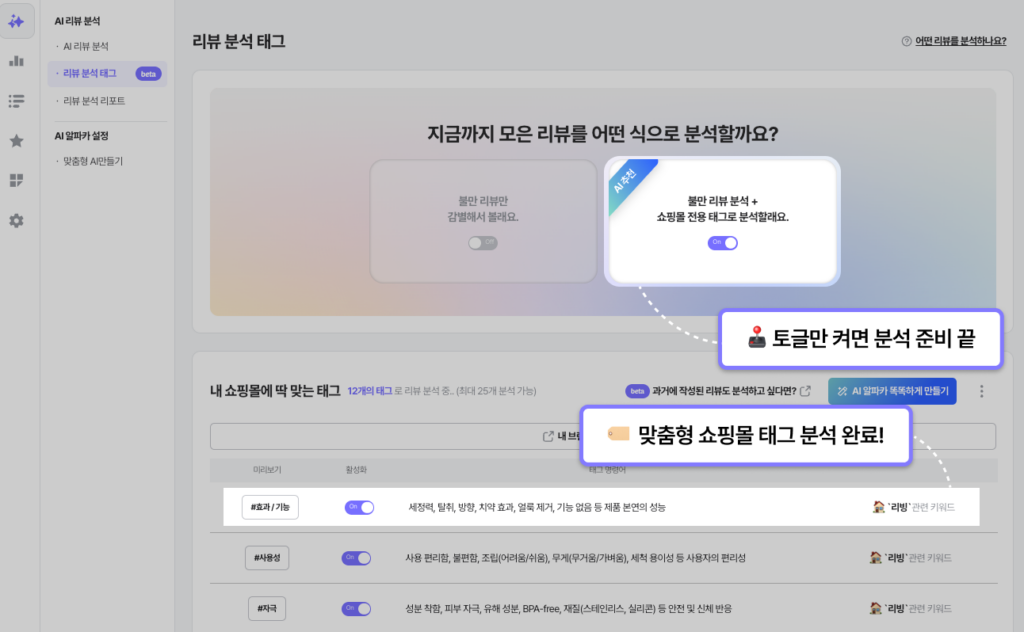Turn off the 쇼핑몰 전용 태그 분석 toggle
Screen dimensions: 1024x632
722,242
